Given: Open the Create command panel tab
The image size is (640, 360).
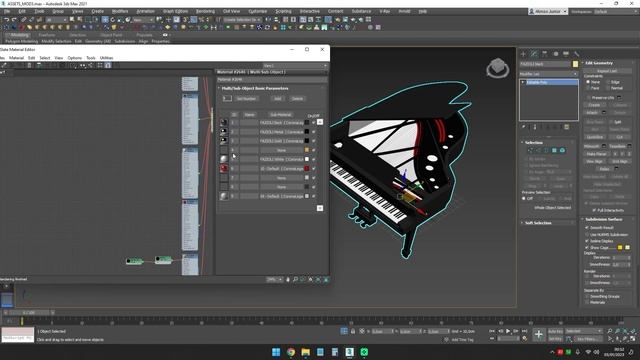Looking at the screenshot, I should (x=524, y=54).
